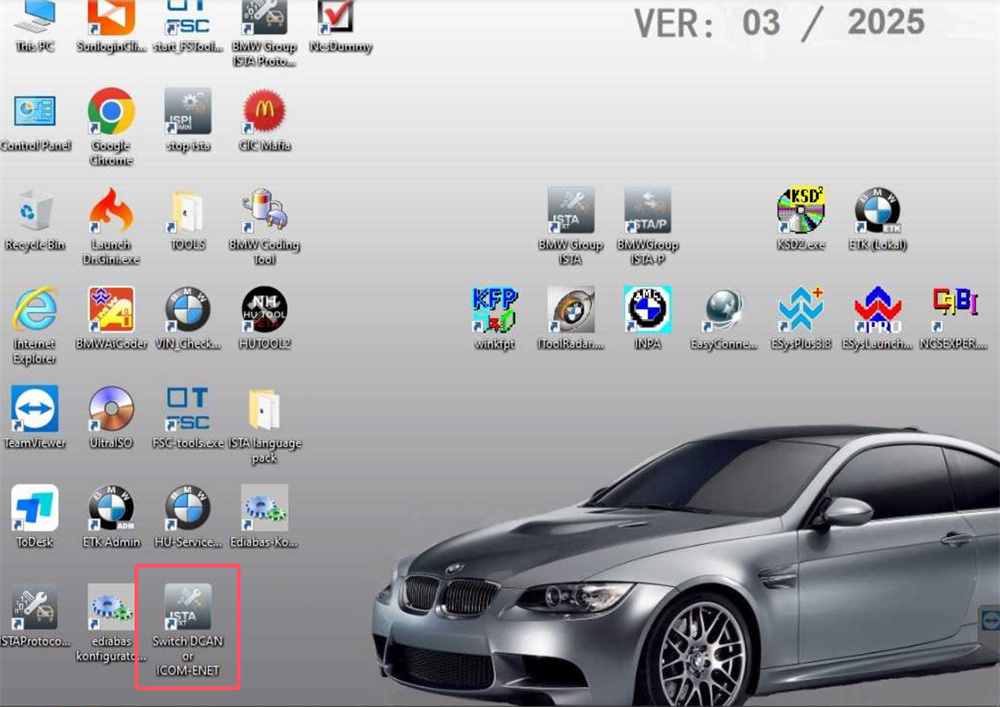
Task: Select the start_FSTool shortcut icon
Action: pyautogui.click(x=188, y=18)
